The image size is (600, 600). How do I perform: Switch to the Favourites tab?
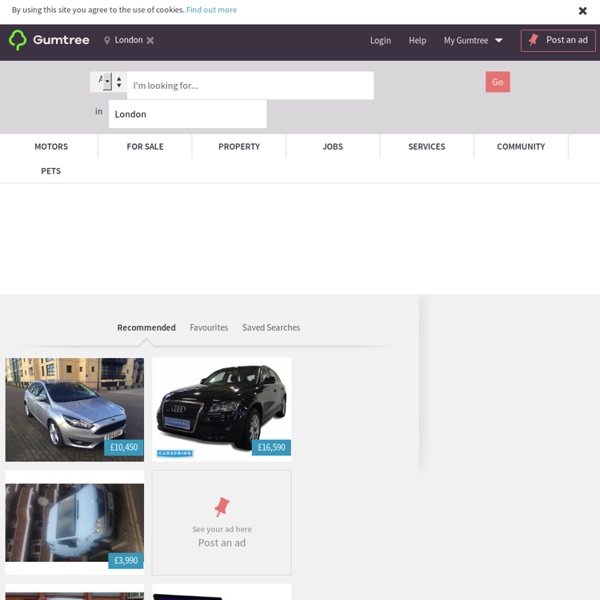209,328
